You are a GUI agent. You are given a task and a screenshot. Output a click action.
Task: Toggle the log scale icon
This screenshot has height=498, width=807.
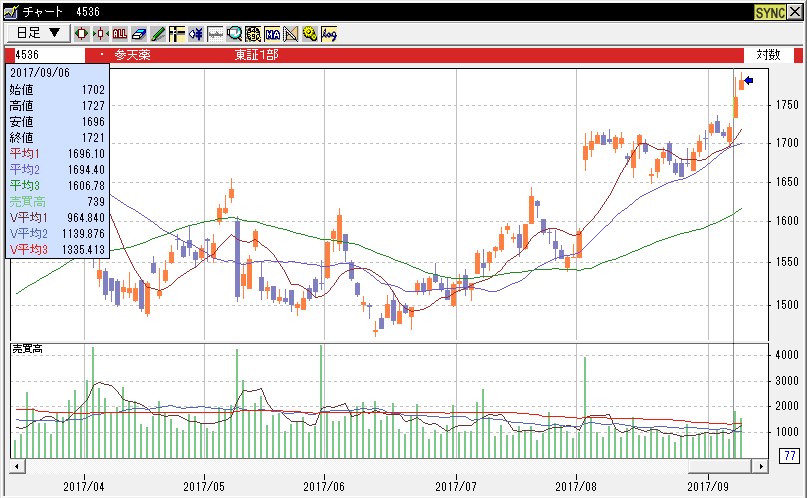[x=329, y=33]
